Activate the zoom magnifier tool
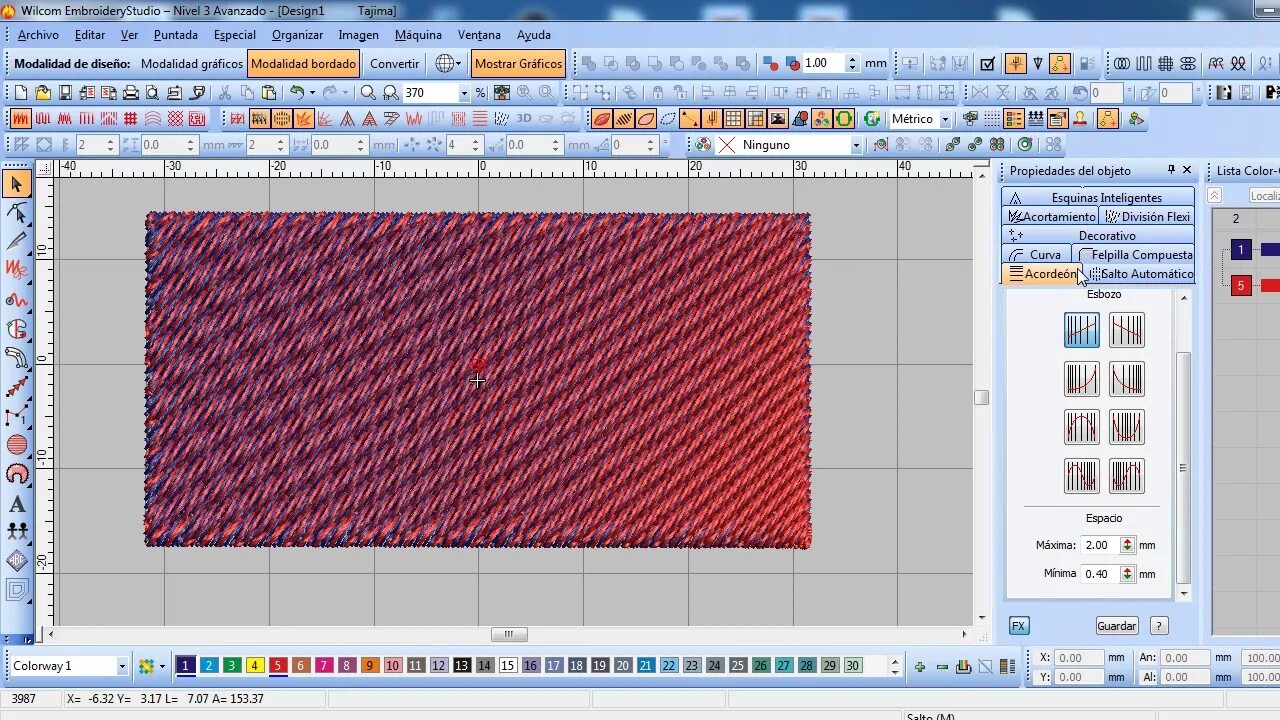Image resolution: width=1280 pixels, height=720 pixels. pos(367,93)
